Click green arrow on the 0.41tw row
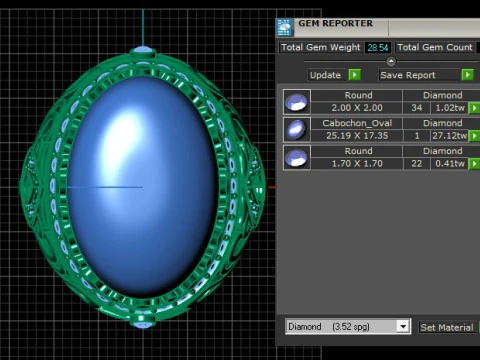This screenshot has height=360, width=480. [x=474, y=164]
